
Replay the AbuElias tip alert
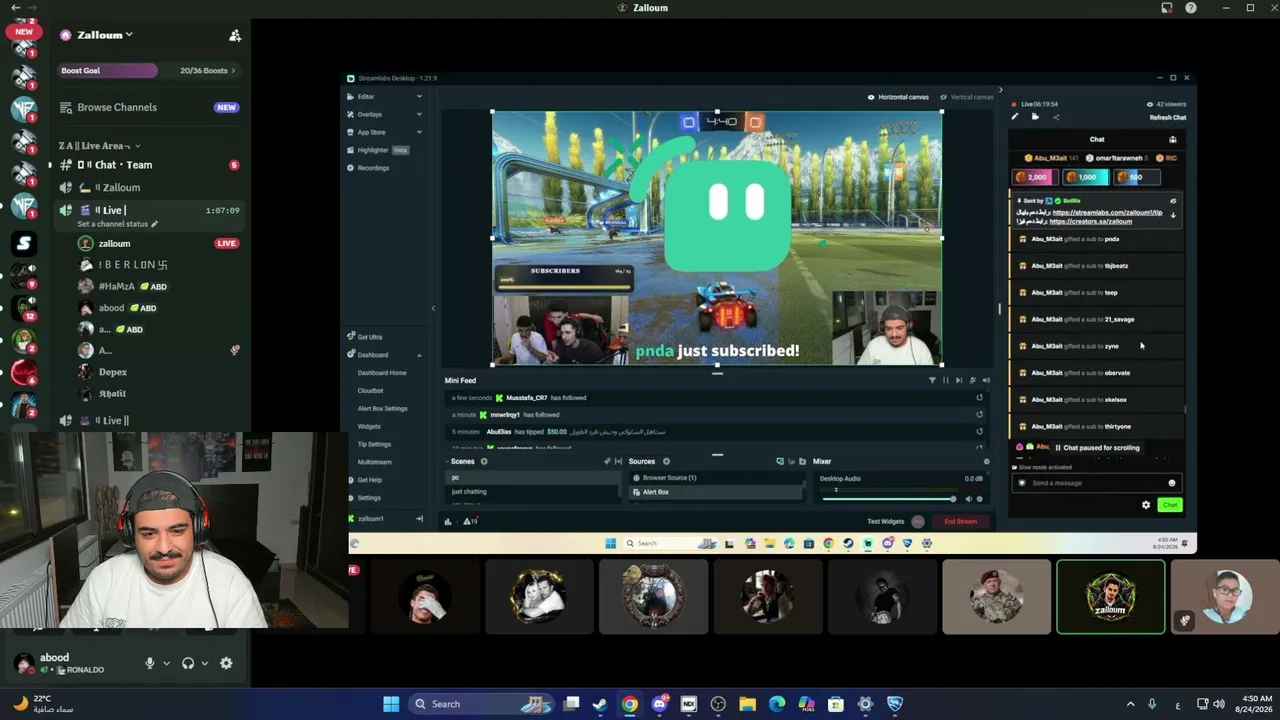click(x=979, y=432)
